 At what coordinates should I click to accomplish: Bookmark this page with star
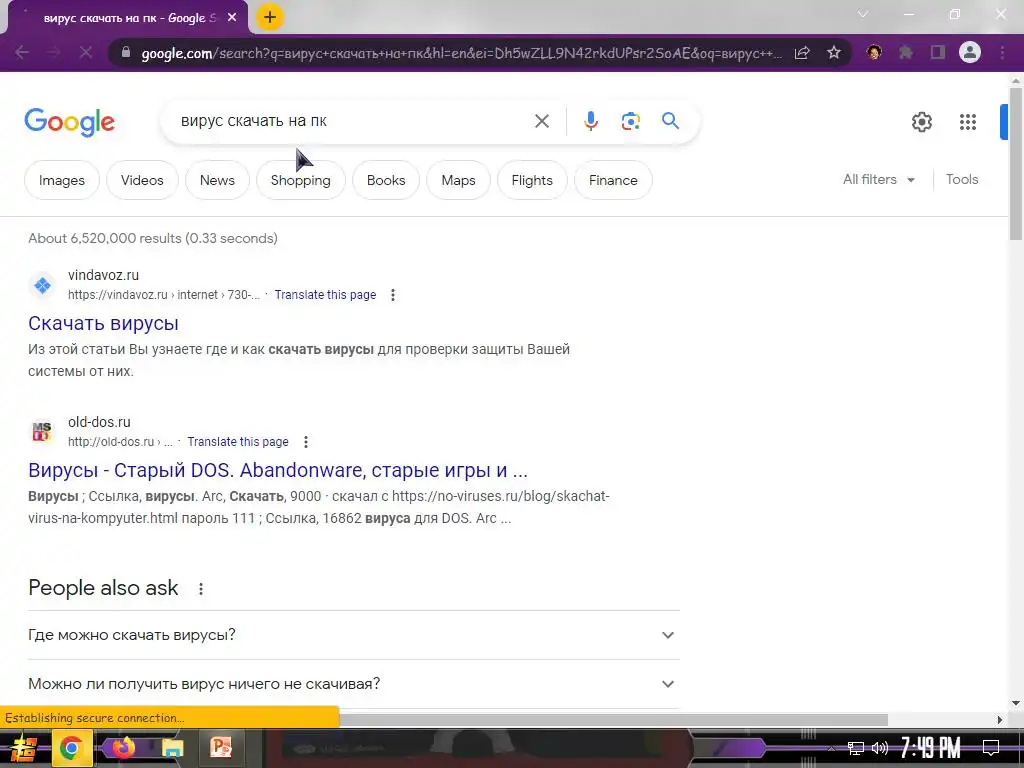[834, 53]
